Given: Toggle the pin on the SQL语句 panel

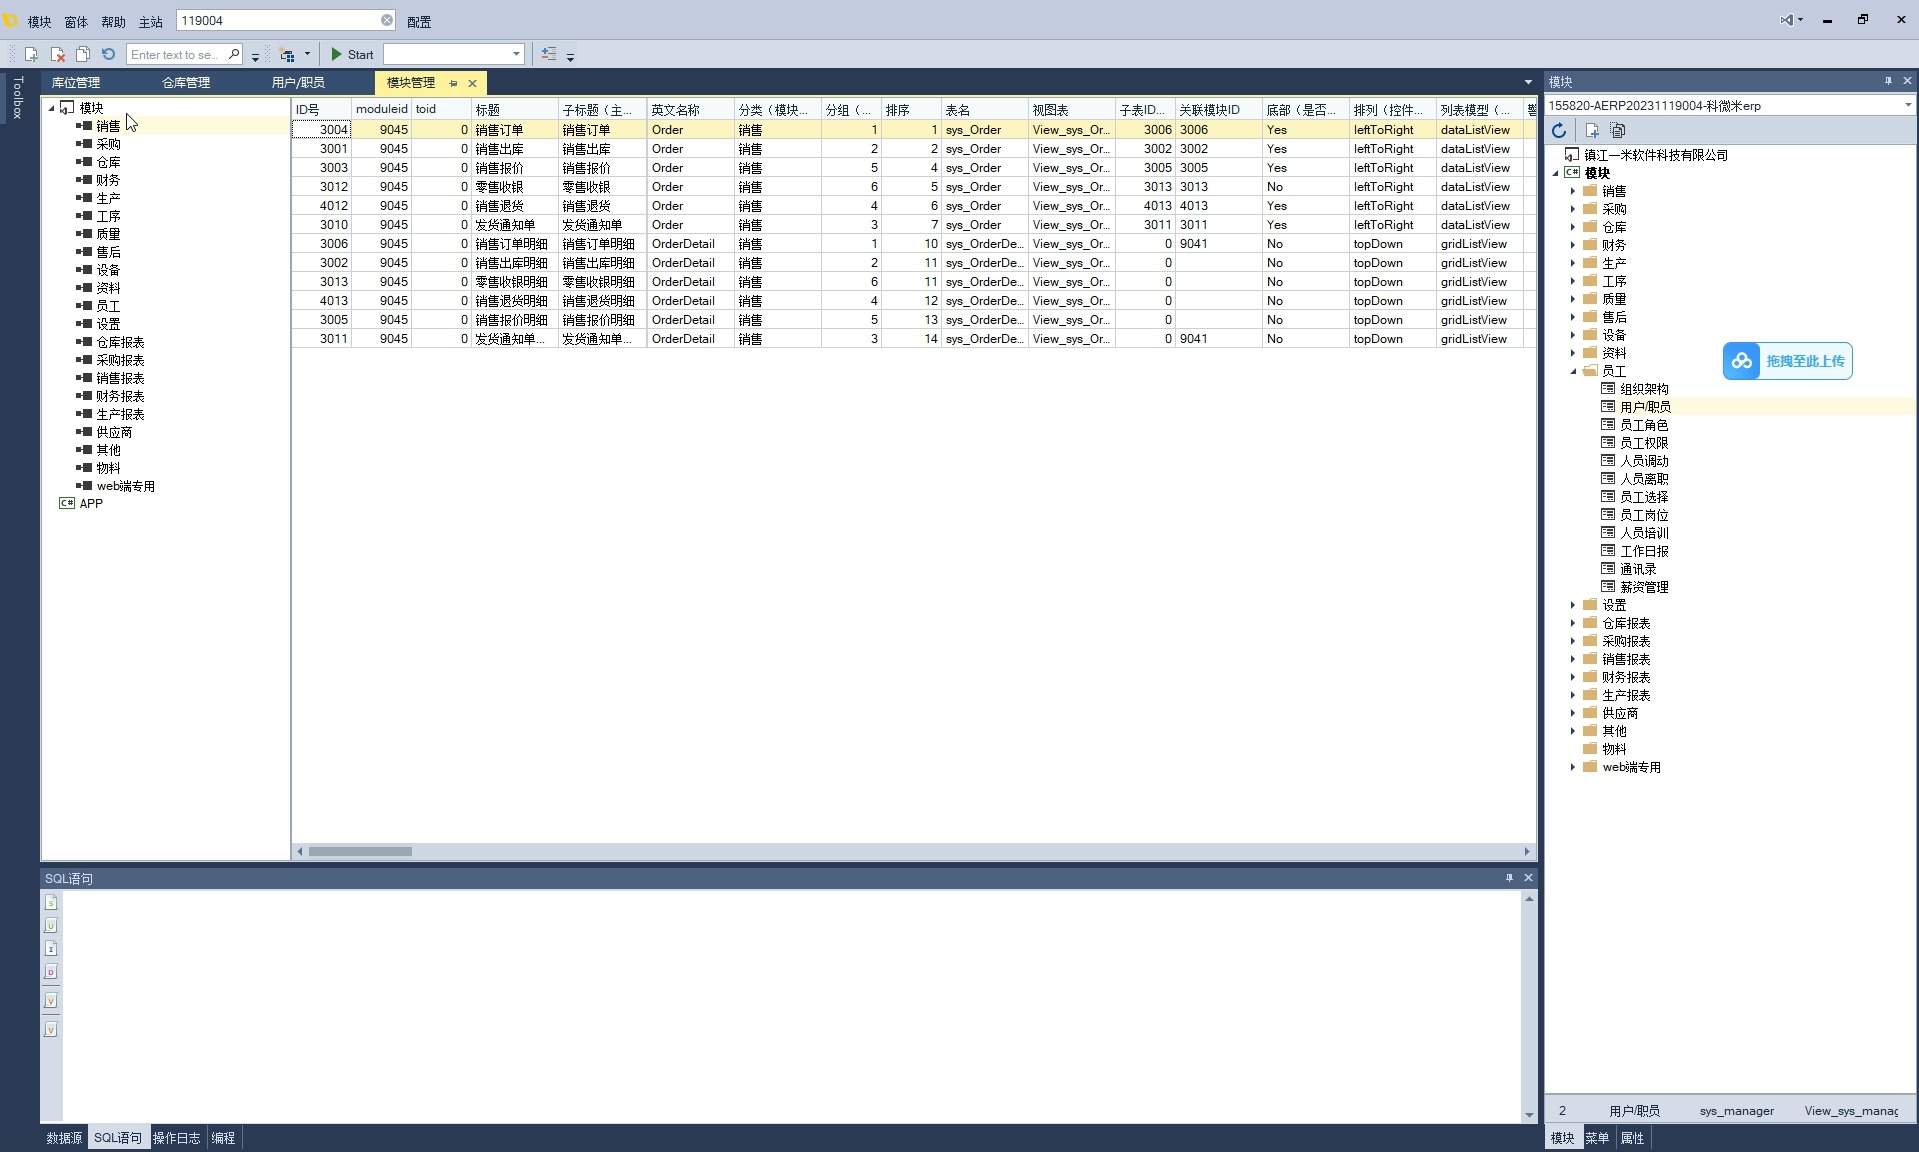Looking at the screenshot, I should (x=1509, y=878).
